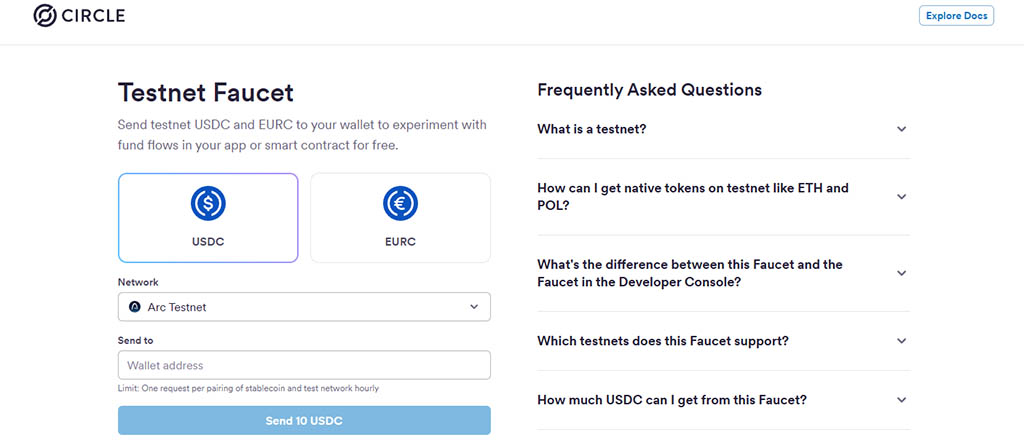Click the Explore Docs button

coord(956,16)
